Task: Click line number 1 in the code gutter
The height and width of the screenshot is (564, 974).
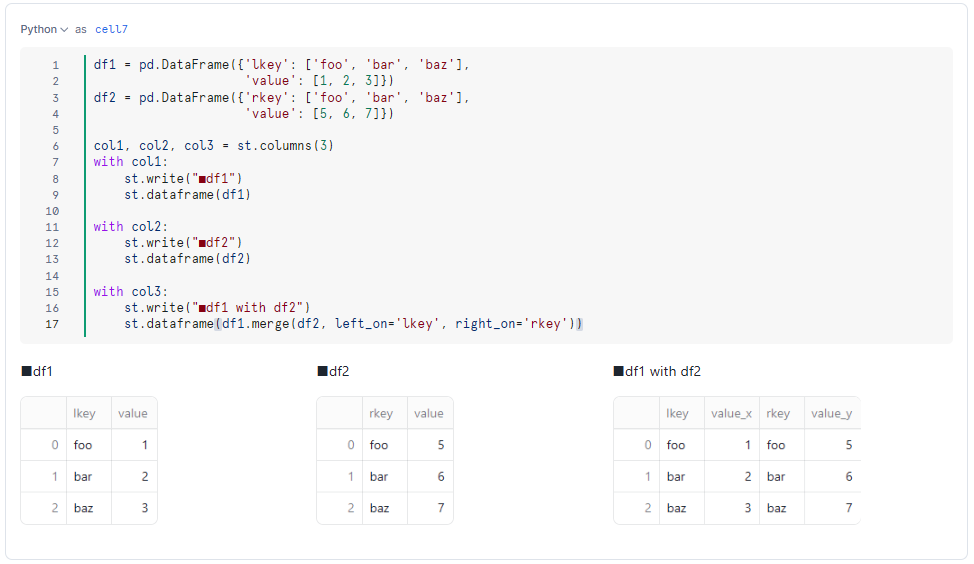Action: [x=55, y=65]
